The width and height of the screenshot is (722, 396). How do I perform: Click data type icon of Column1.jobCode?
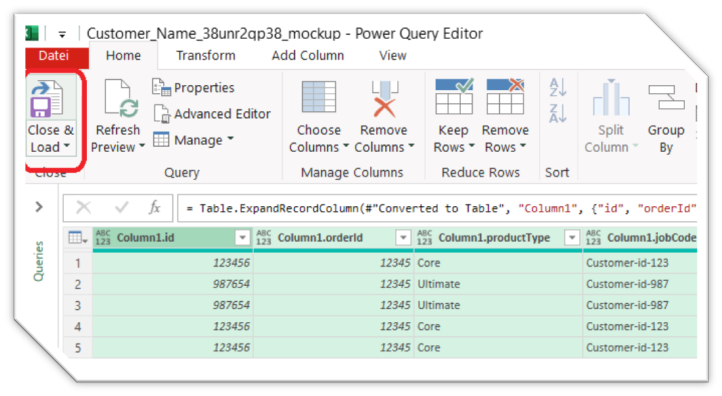[593, 238]
